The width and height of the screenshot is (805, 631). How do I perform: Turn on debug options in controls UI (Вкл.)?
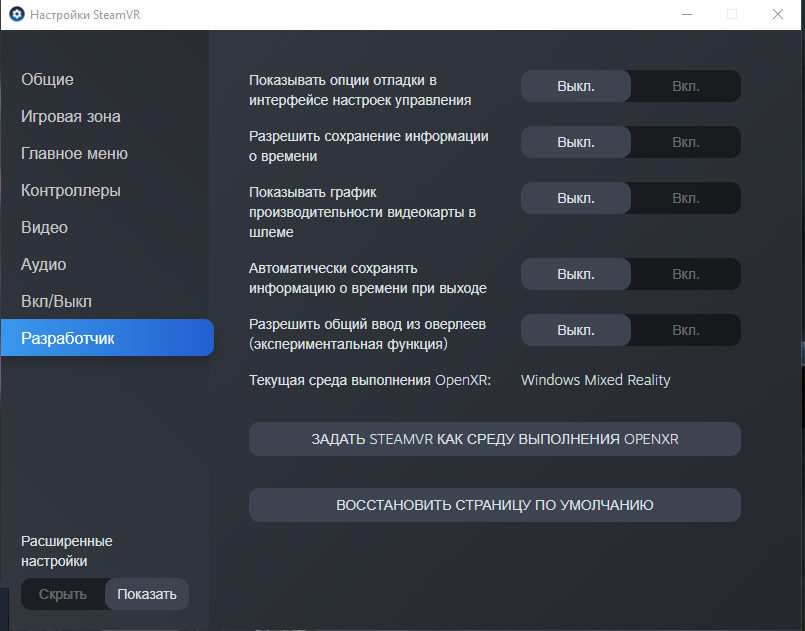click(x=686, y=86)
